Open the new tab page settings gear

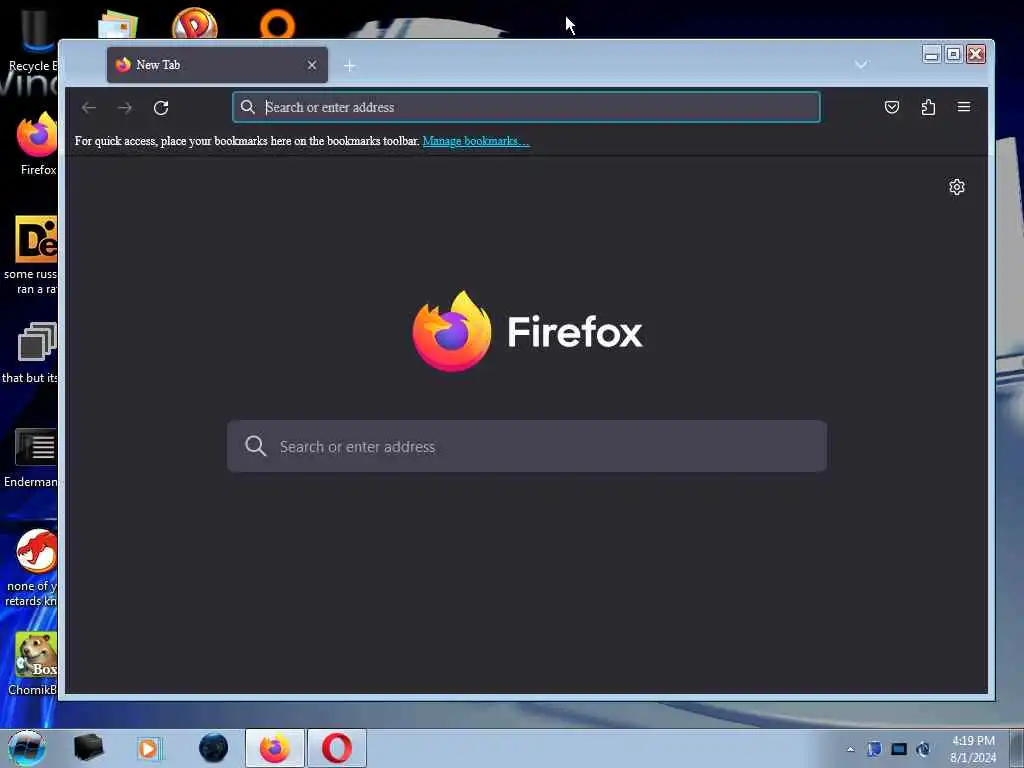(x=957, y=187)
